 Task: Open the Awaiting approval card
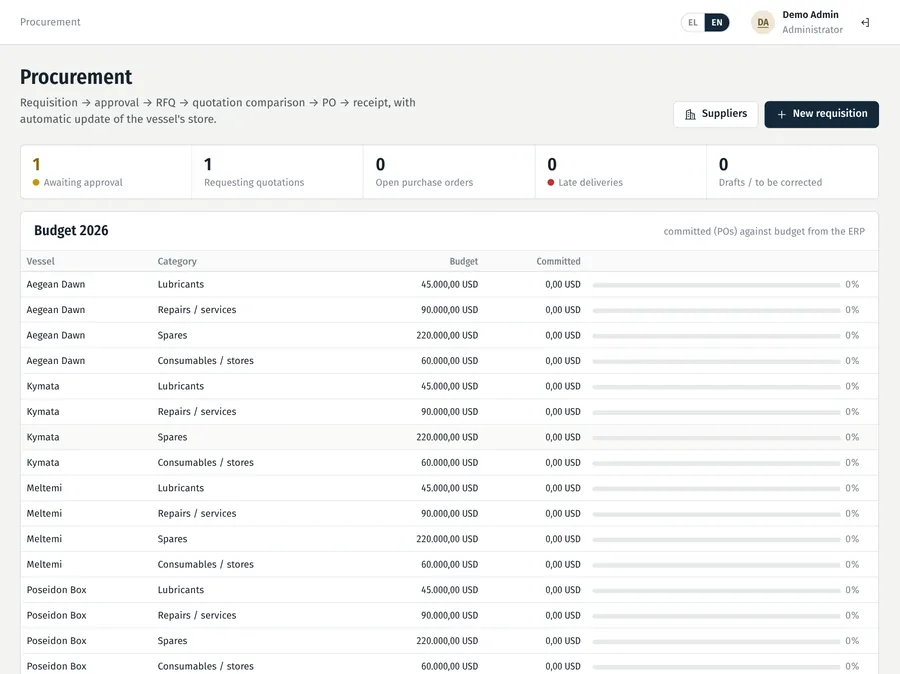pos(106,172)
